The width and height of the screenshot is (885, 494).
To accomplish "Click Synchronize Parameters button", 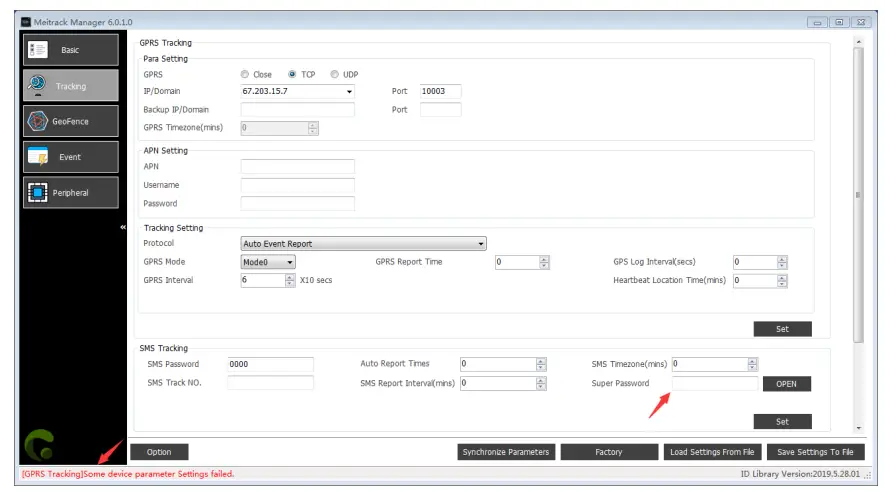I will point(506,452).
